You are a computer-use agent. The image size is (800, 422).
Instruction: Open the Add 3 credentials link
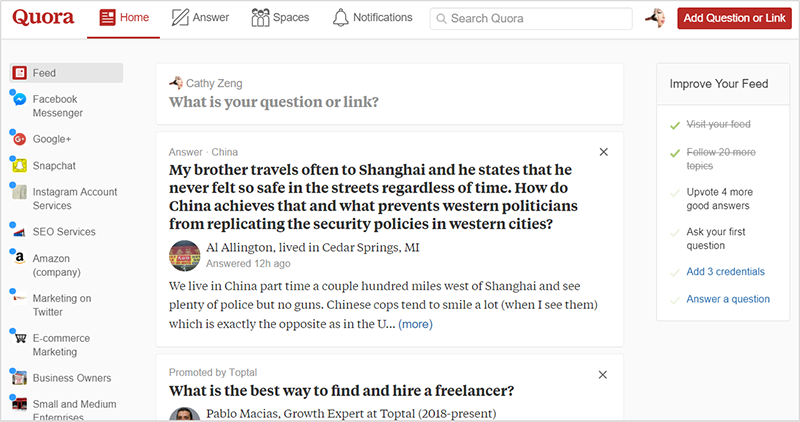[x=726, y=271]
